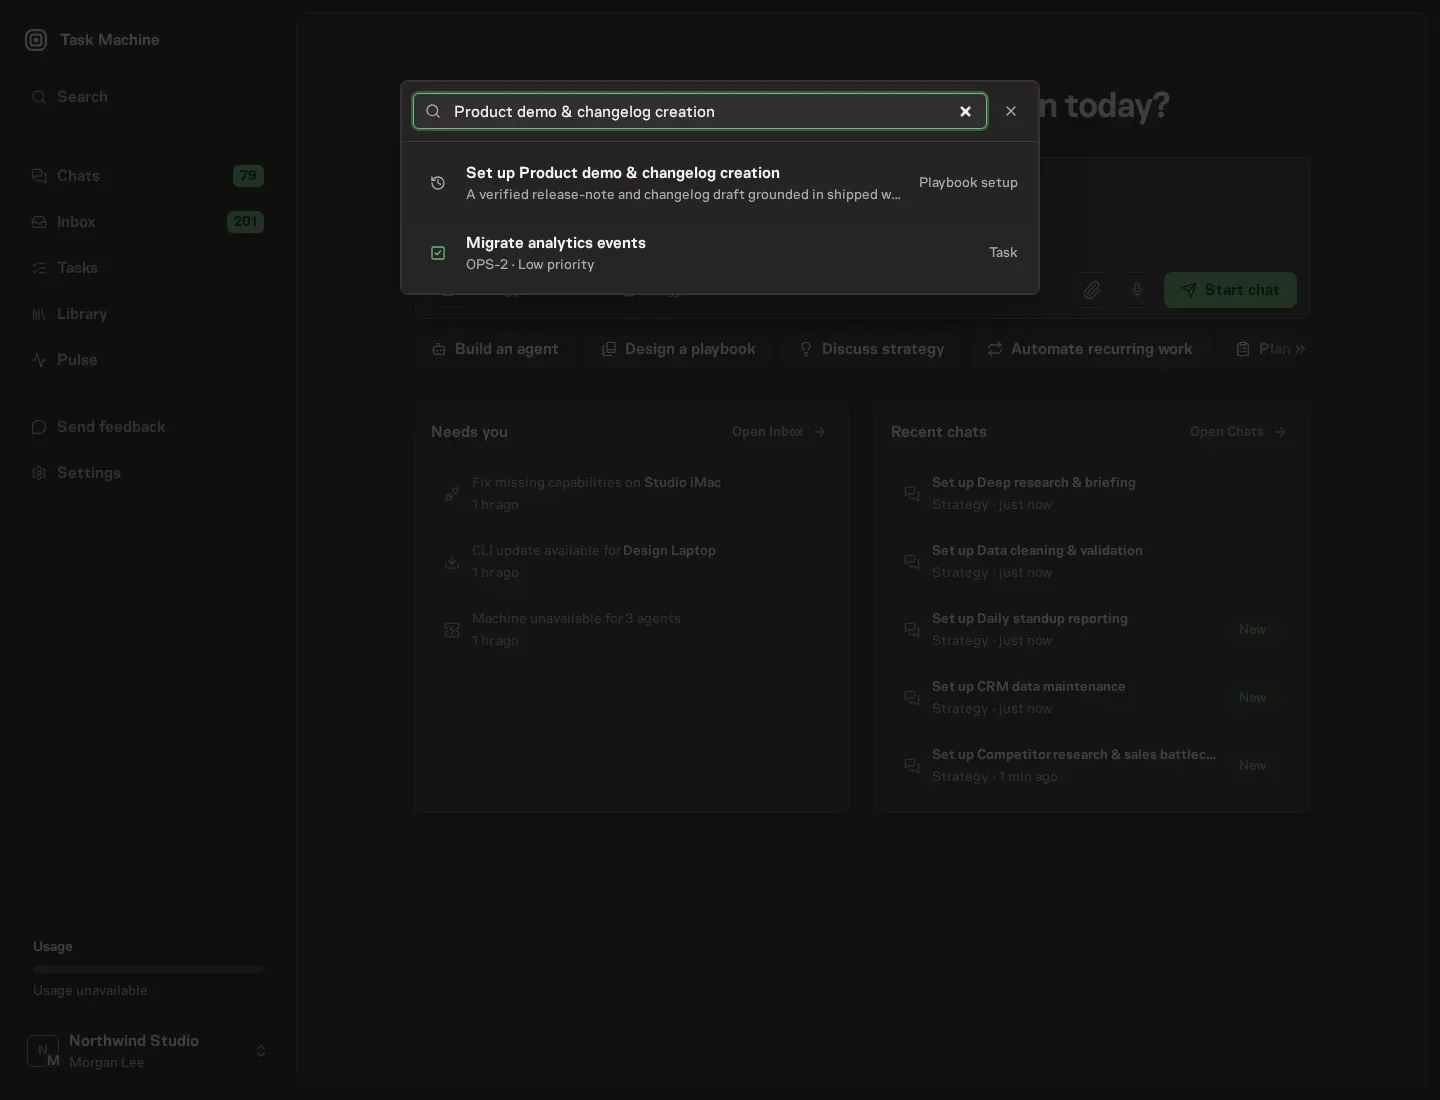Open Inbox from the sidebar

point(148,222)
